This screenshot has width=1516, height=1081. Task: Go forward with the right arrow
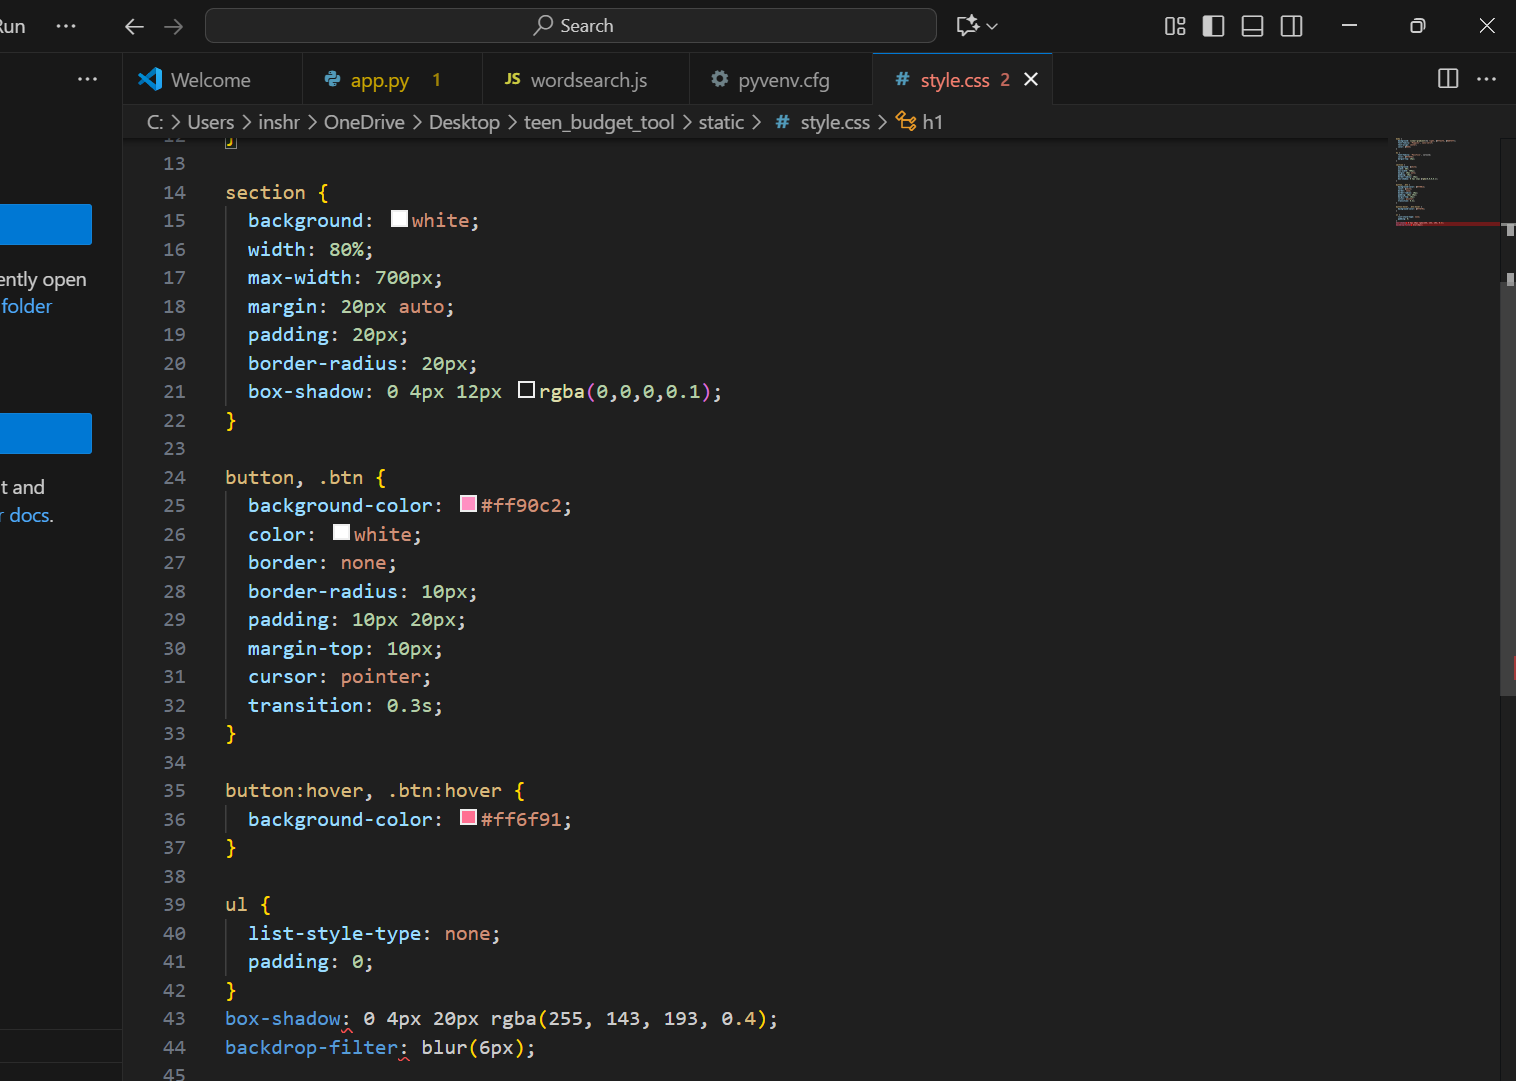point(174,26)
